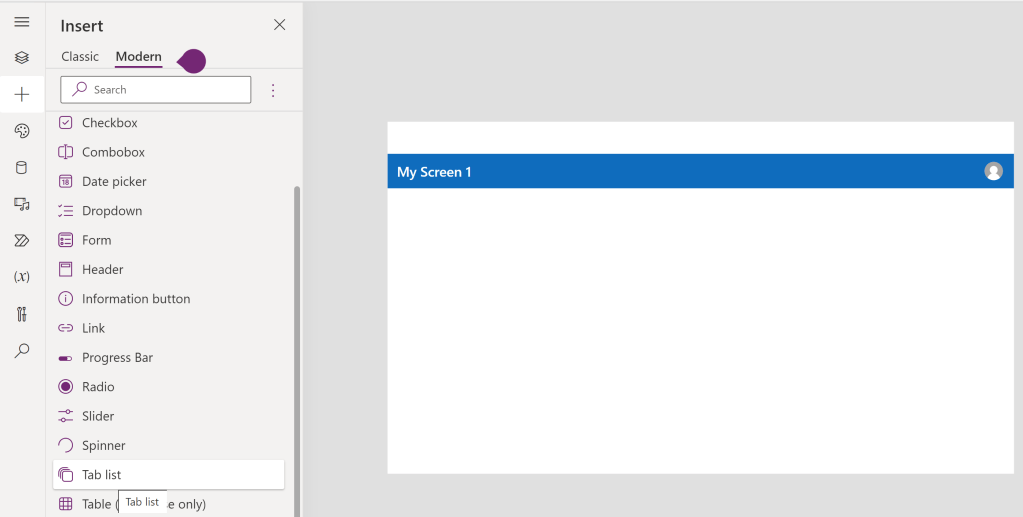Screen dimensions: 1023x517
Task: Open the Power Automate flows icon
Action: tap(22, 240)
